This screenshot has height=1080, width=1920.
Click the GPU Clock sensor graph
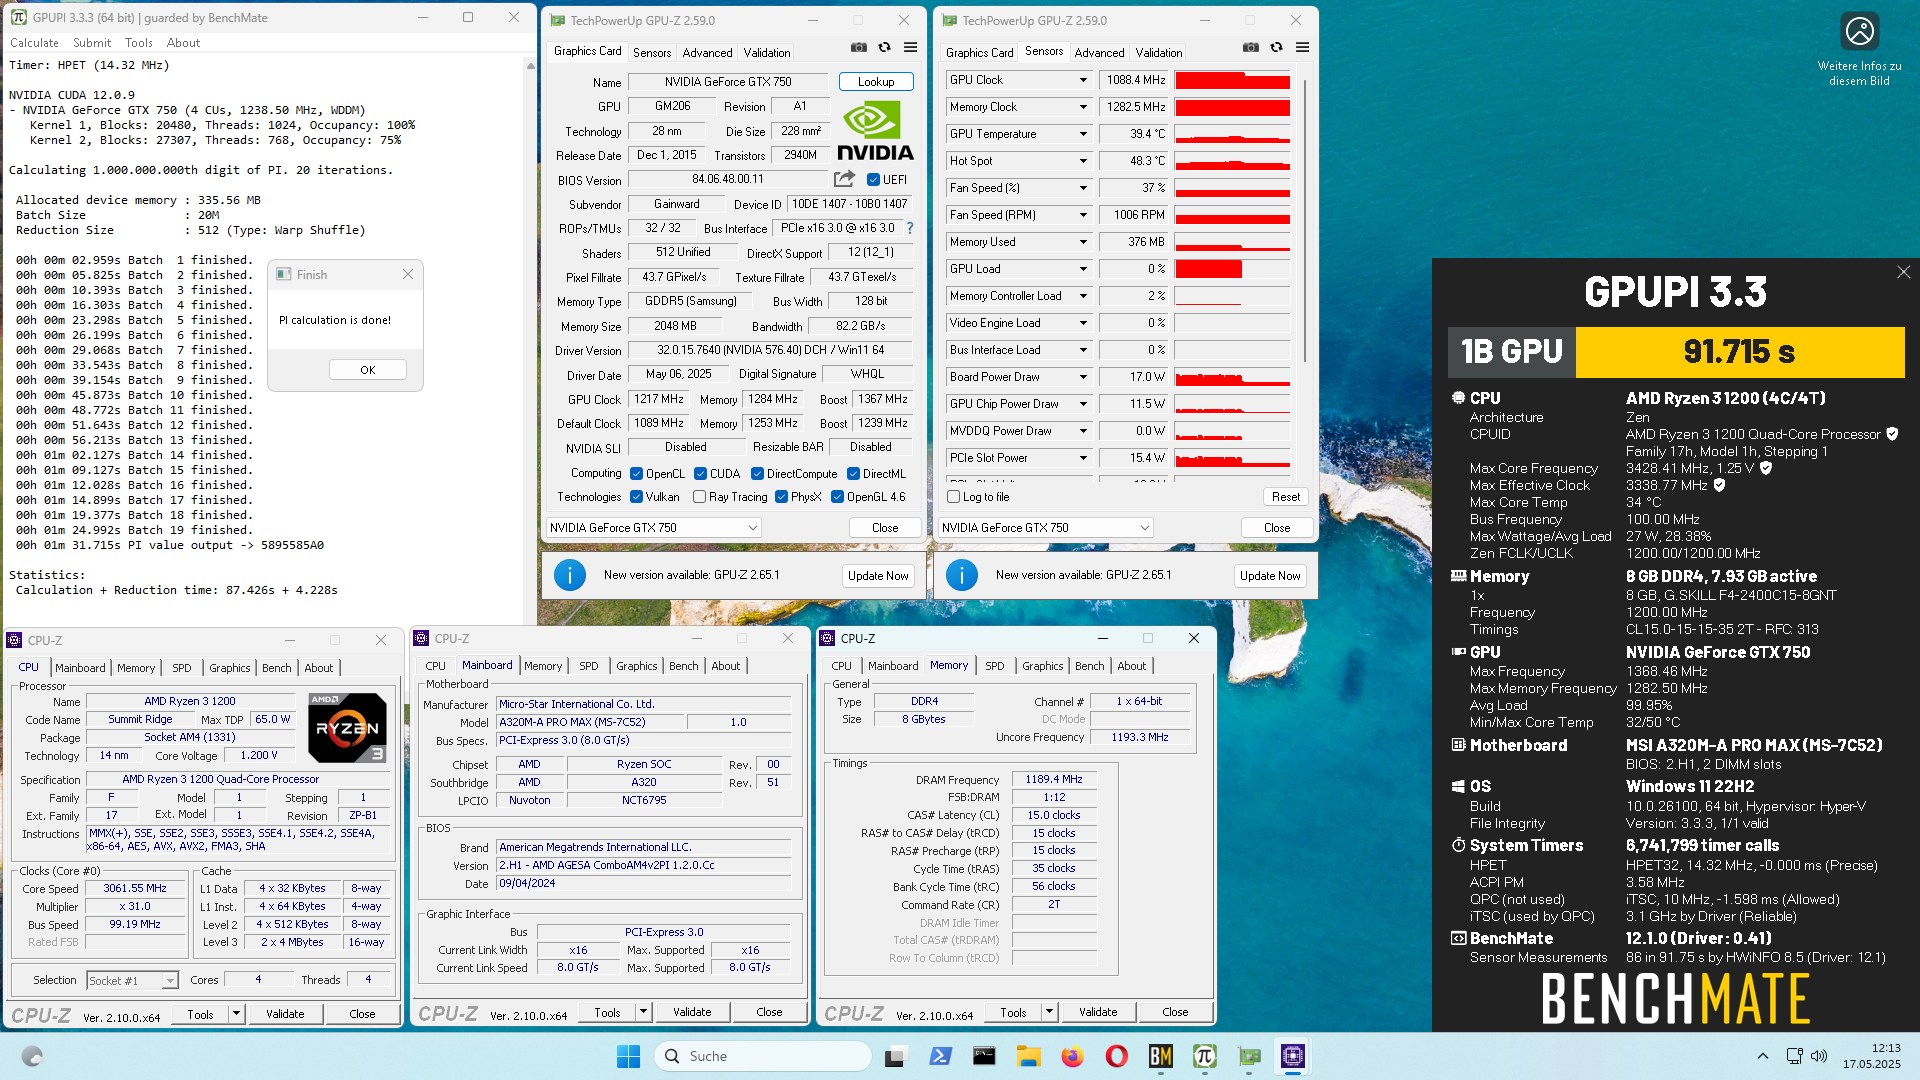coord(1232,80)
